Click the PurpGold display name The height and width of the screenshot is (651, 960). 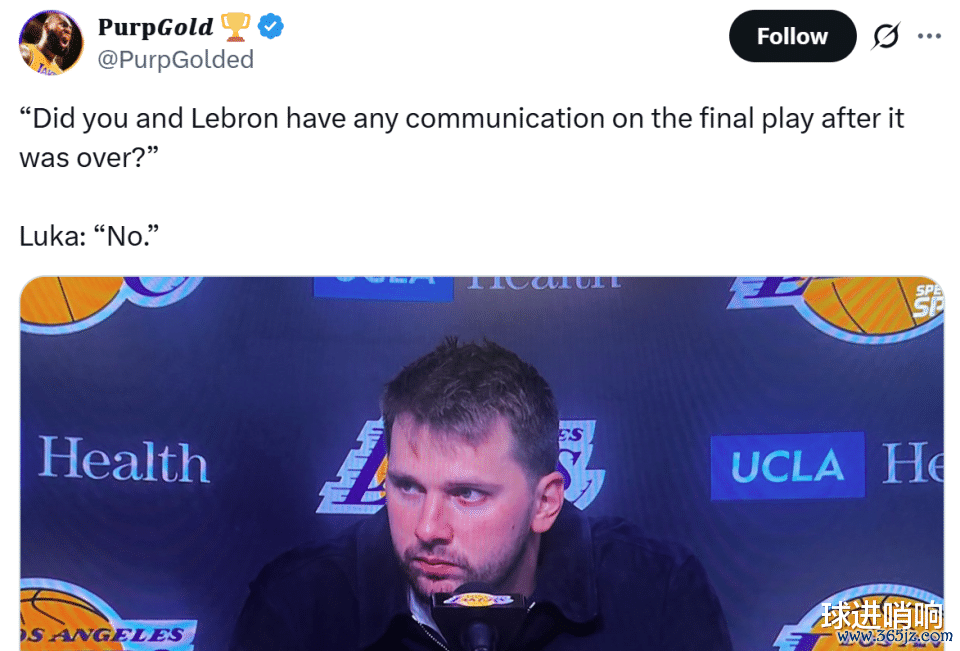tap(155, 27)
